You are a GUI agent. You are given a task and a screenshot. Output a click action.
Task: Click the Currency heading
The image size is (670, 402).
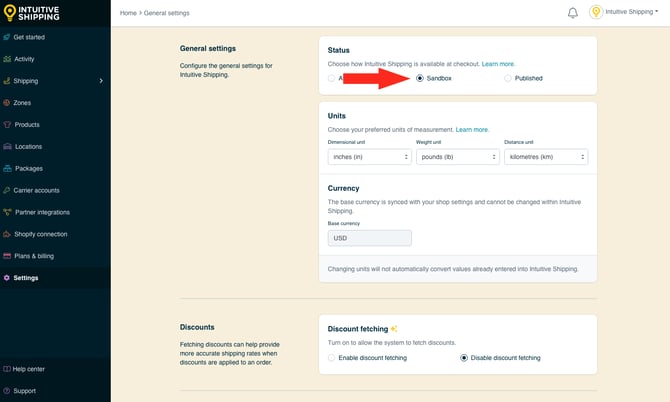point(343,188)
